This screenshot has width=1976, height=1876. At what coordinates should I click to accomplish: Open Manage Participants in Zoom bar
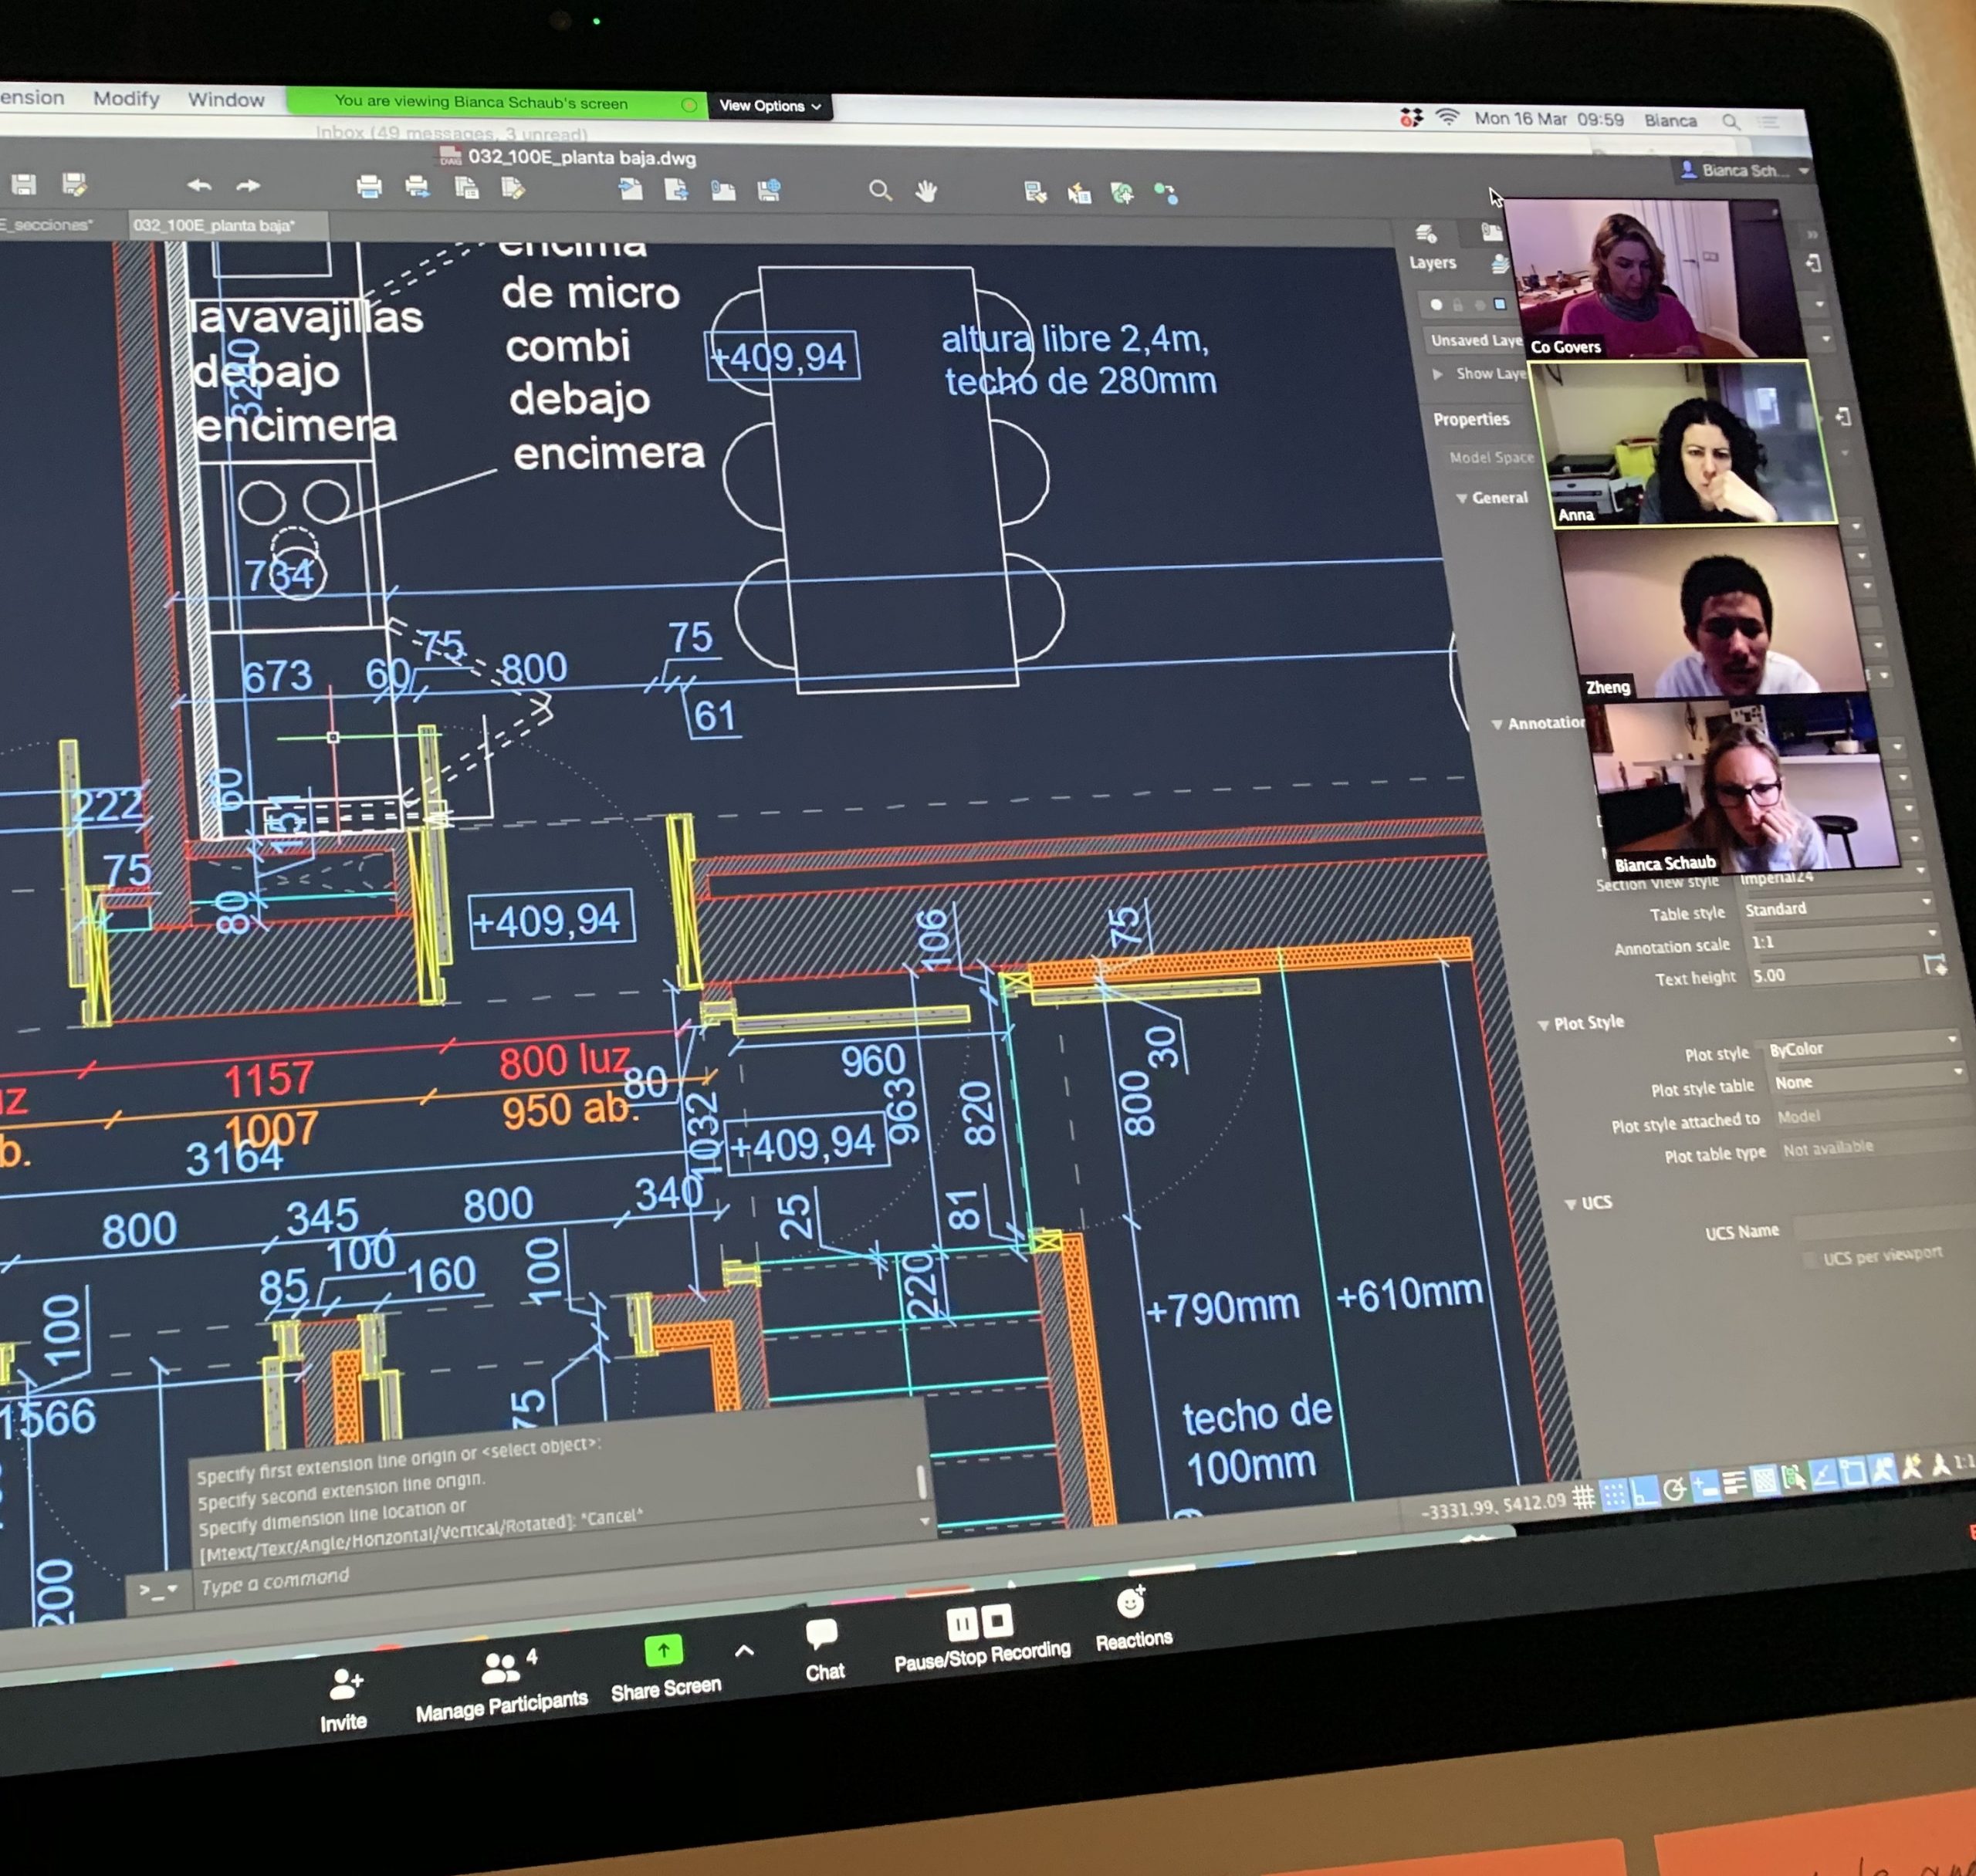tap(501, 1683)
